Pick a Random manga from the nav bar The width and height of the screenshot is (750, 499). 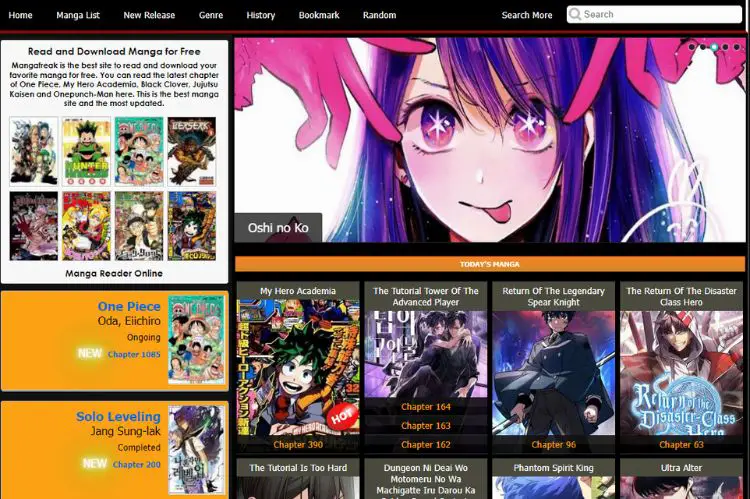(x=379, y=15)
